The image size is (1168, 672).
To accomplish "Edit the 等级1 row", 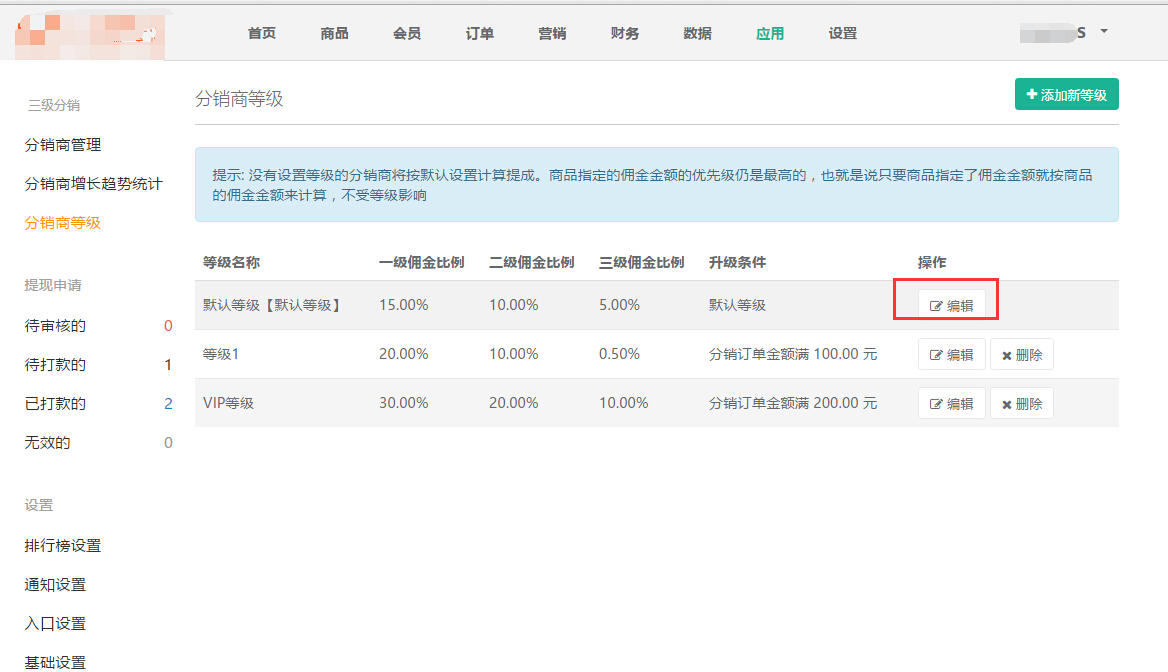I will click(x=951, y=354).
